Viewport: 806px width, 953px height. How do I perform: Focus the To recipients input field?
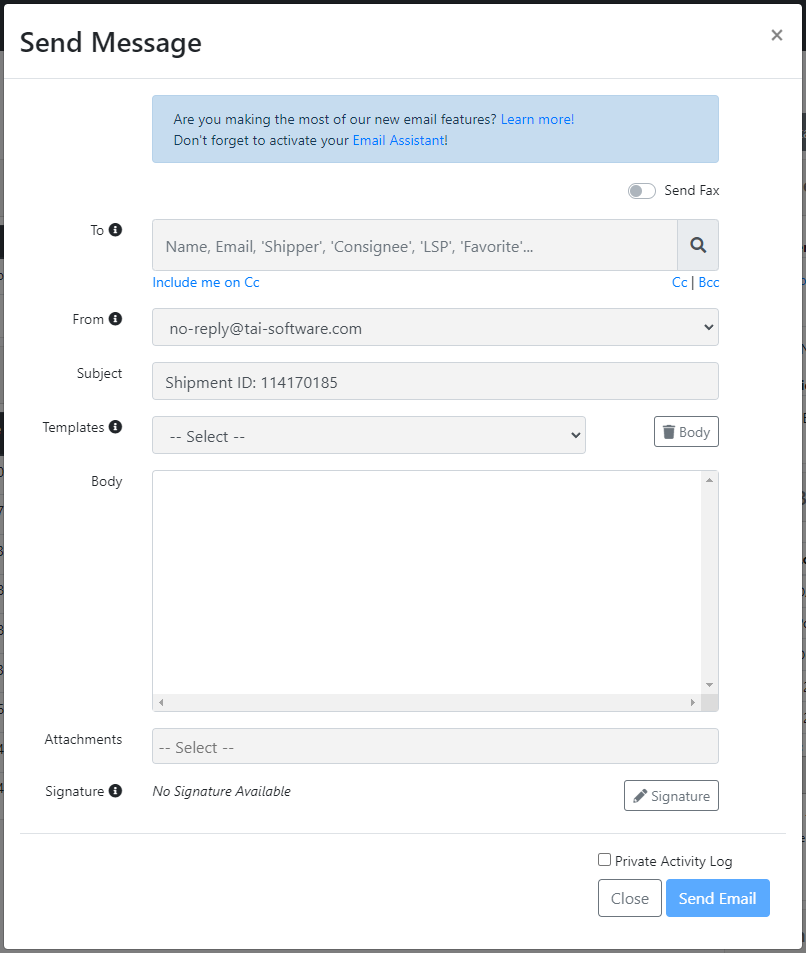[415, 245]
